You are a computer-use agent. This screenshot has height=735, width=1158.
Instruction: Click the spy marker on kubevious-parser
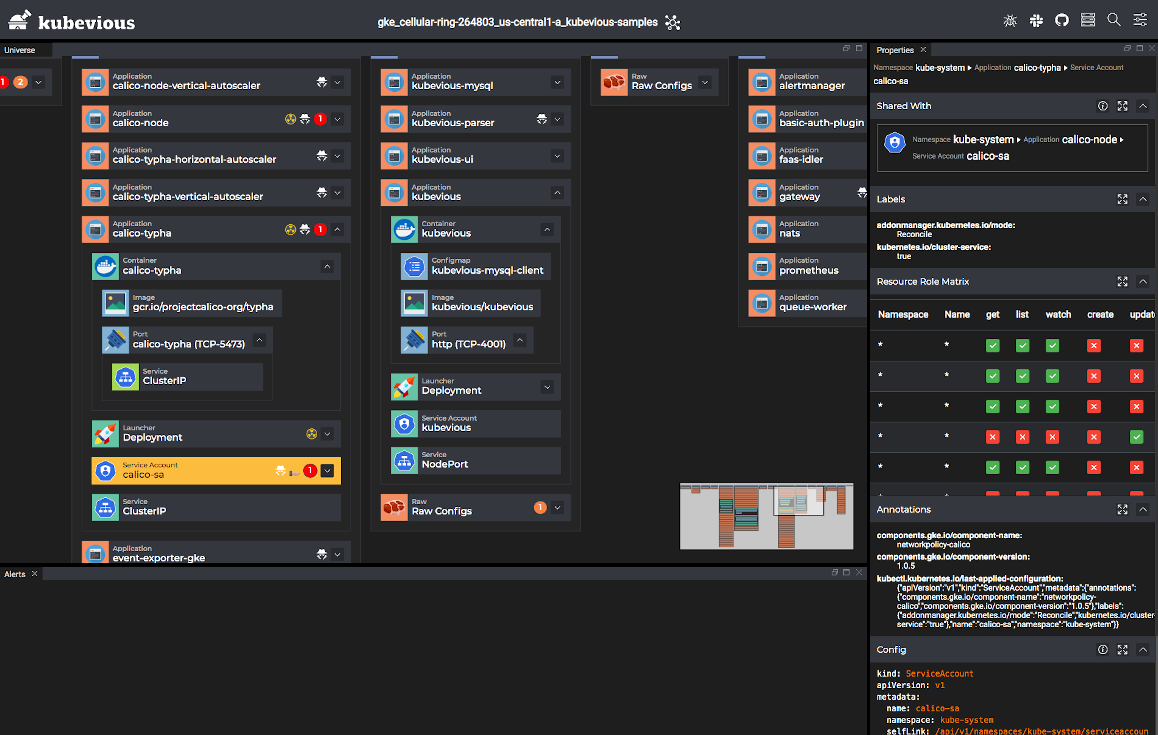click(x=541, y=119)
